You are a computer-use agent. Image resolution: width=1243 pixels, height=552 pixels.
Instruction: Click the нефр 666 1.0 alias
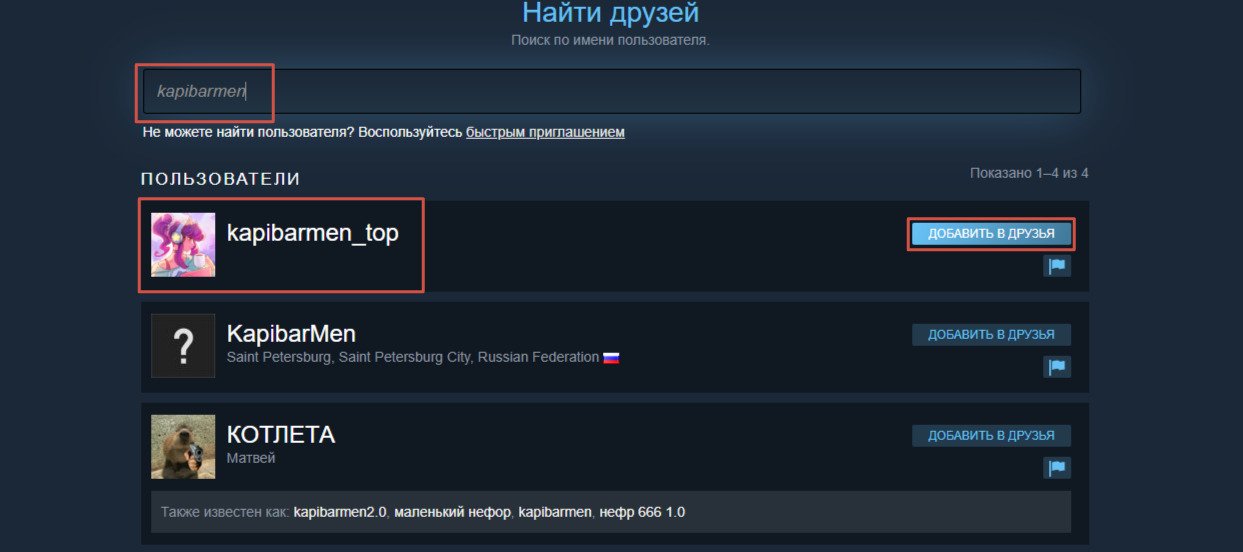pyautogui.click(x=641, y=512)
